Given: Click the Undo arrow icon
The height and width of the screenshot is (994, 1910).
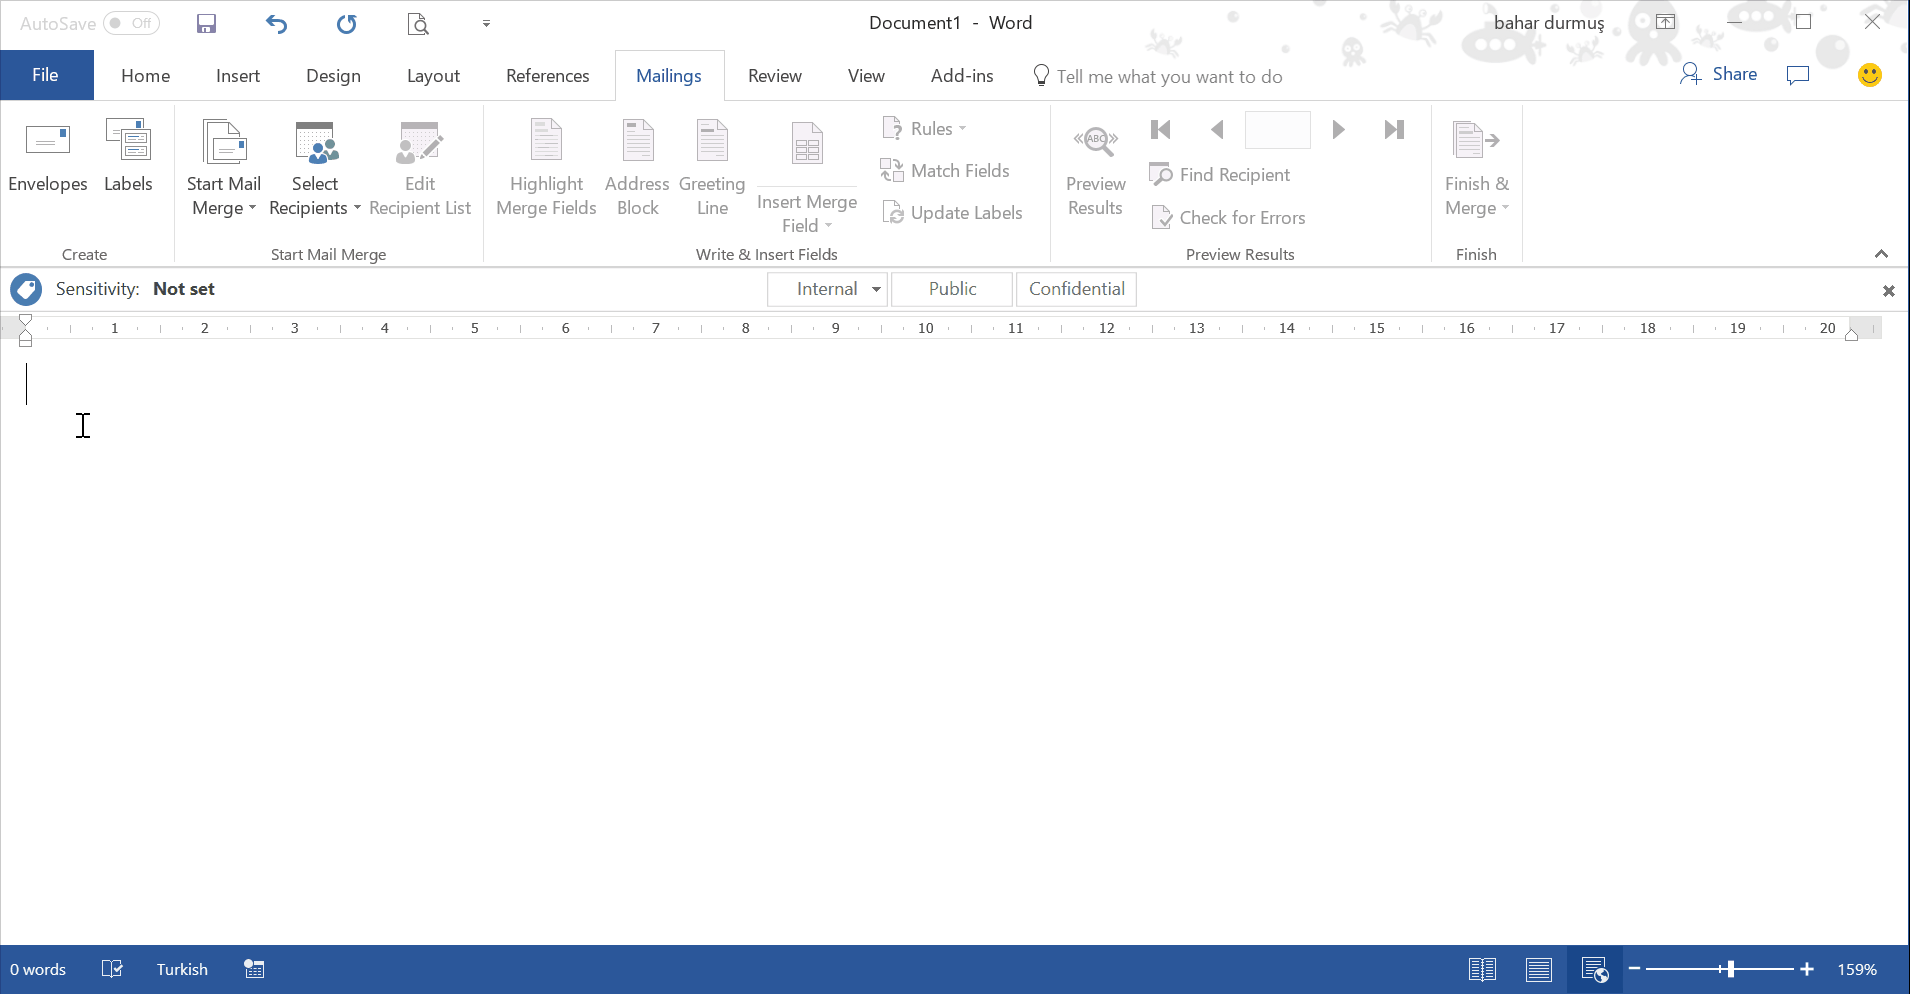Looking at the screenshot, I should (x=276, y=23).
